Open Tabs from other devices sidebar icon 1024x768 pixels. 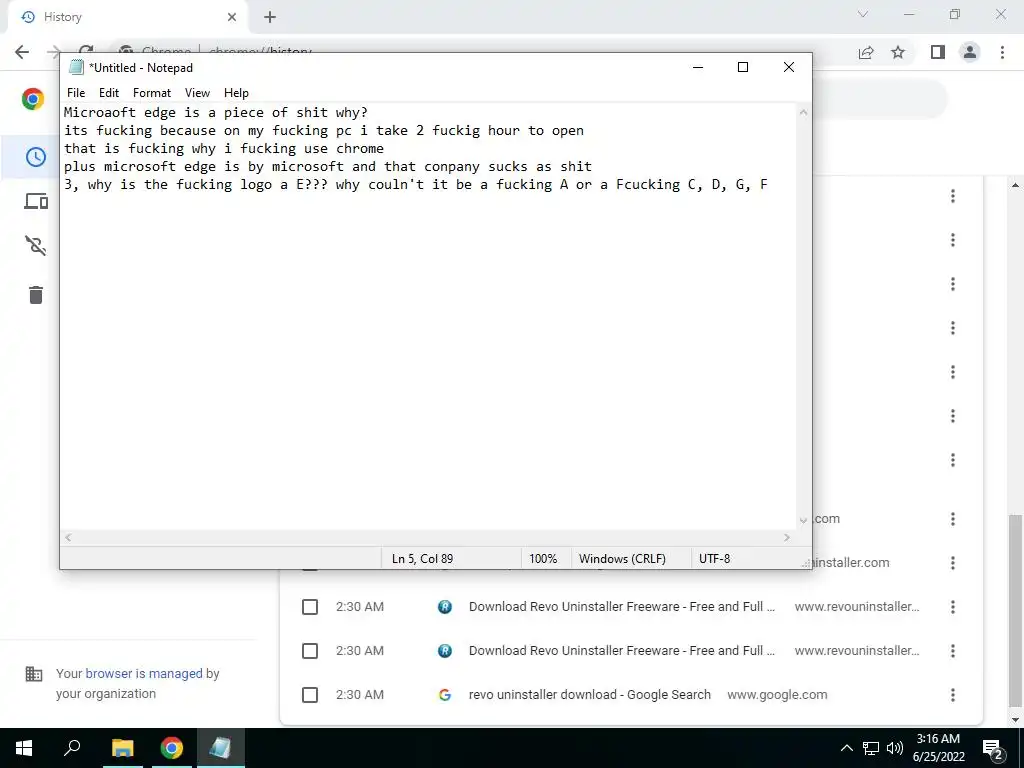click(36, 201)
